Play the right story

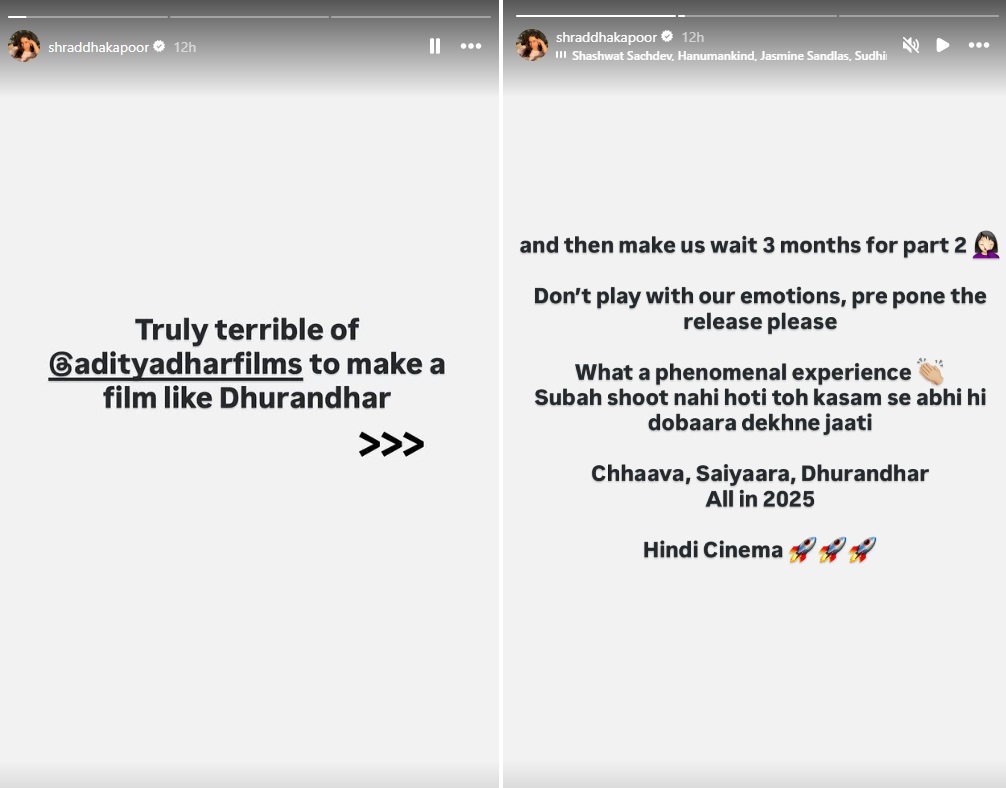(942, 45)
